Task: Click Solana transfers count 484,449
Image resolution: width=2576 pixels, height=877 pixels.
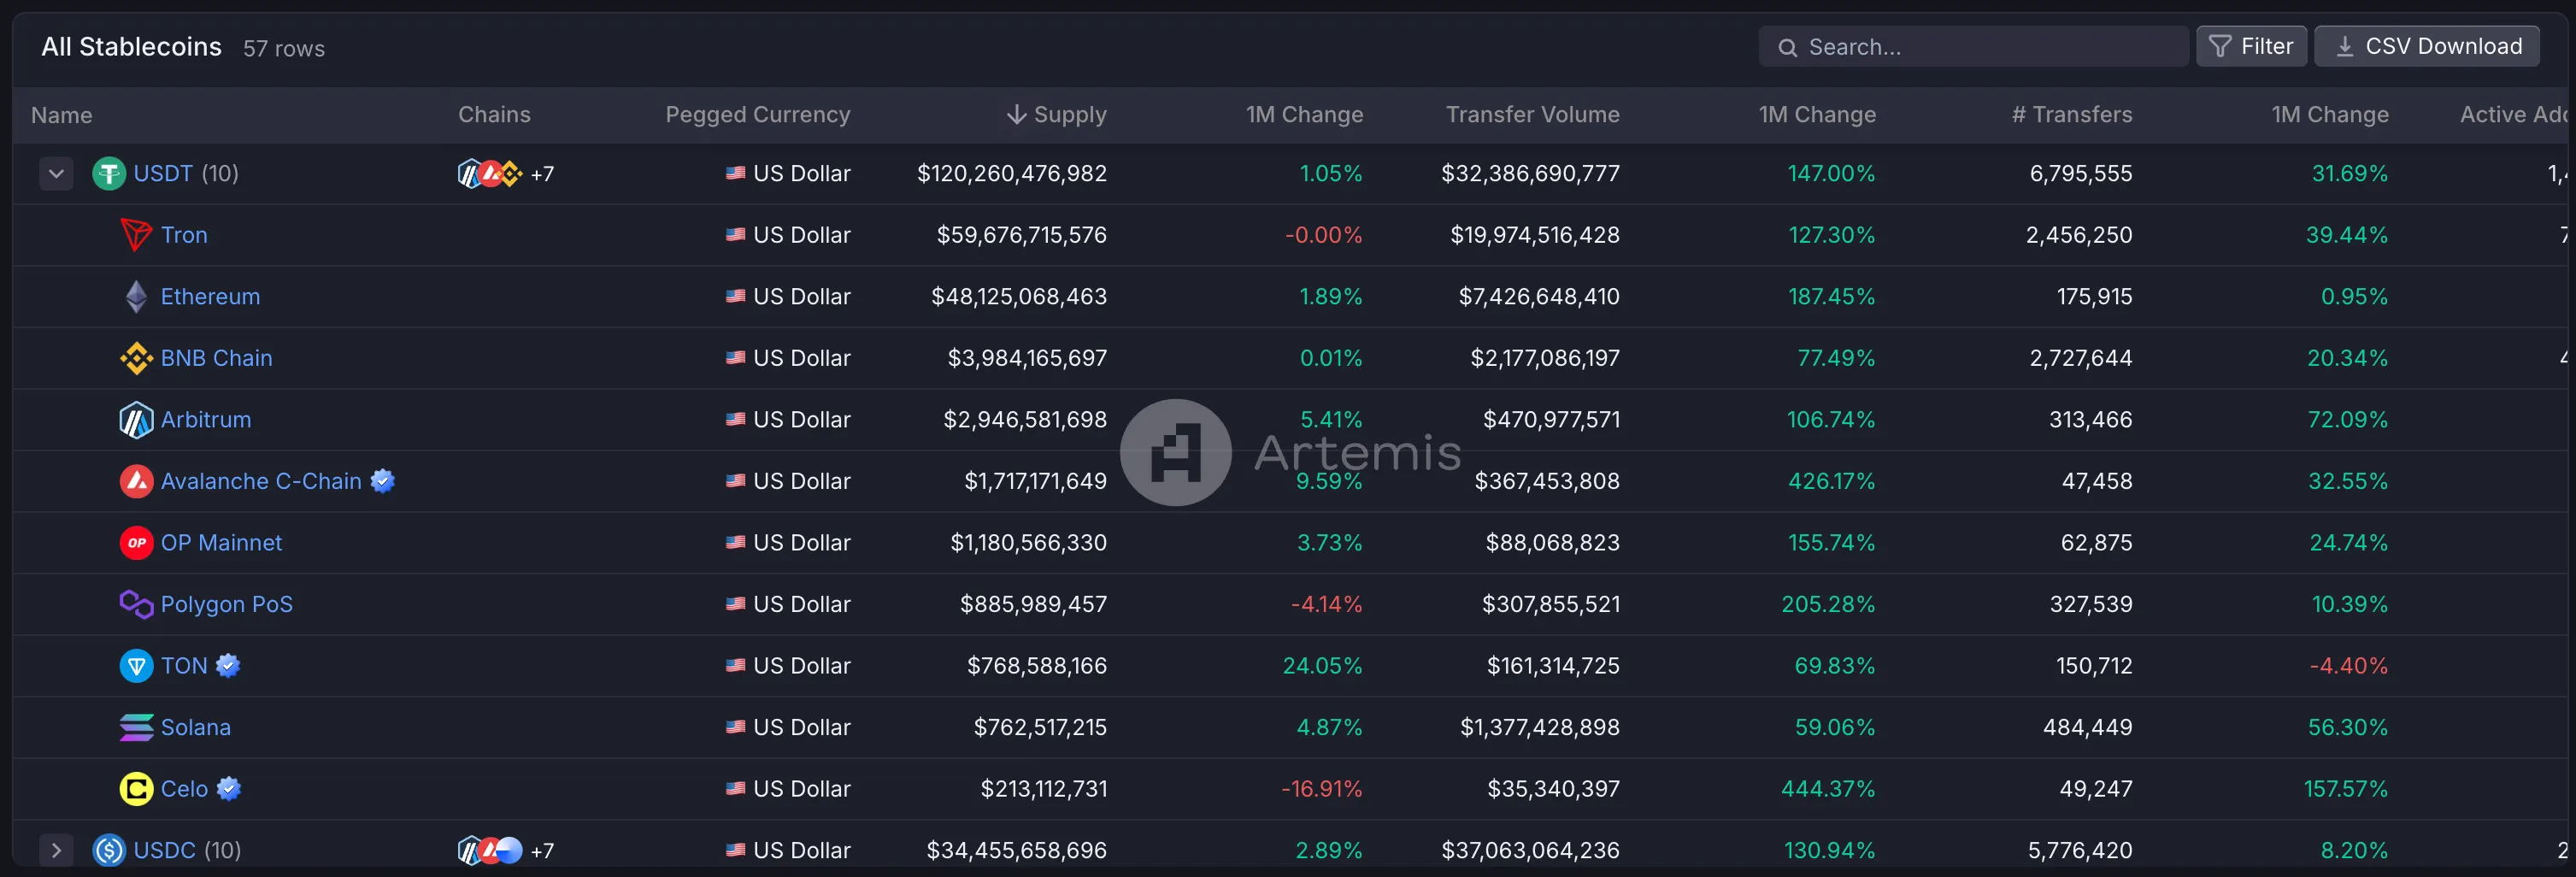Action: (2087, 728)
